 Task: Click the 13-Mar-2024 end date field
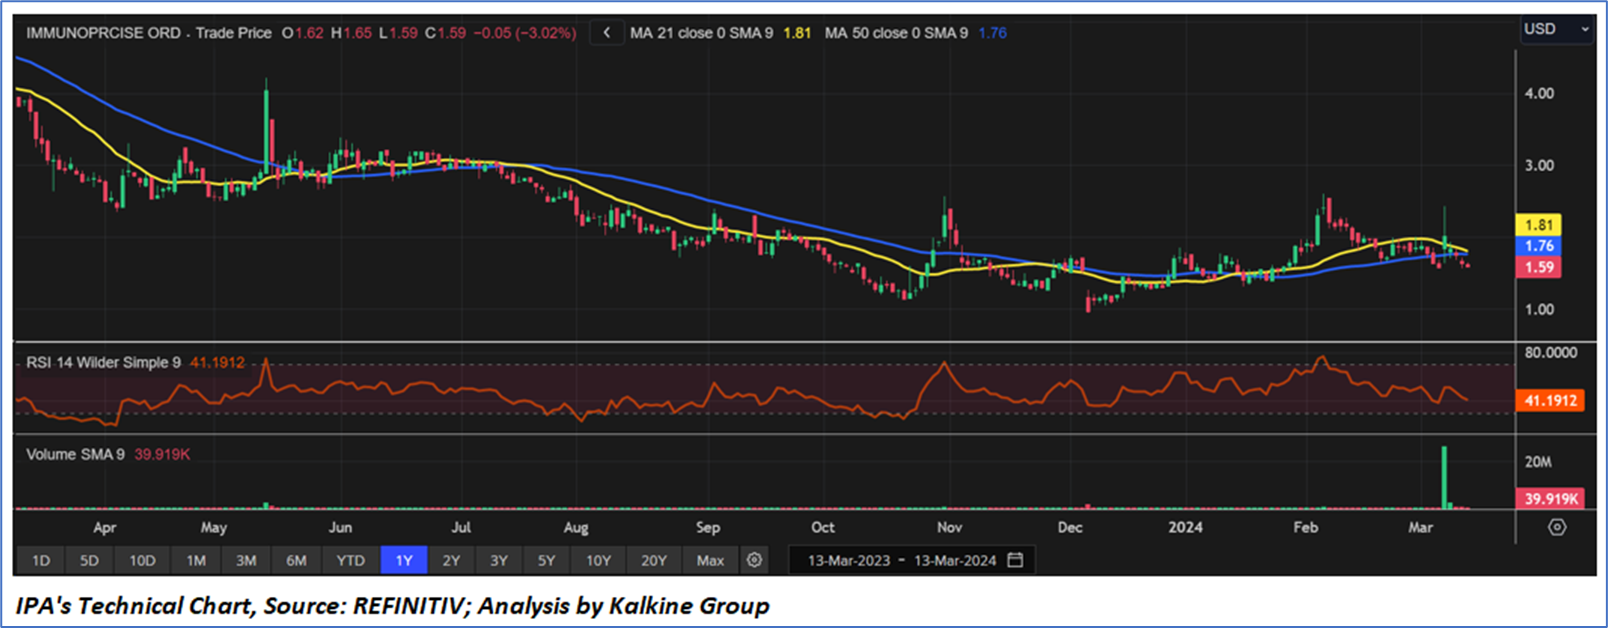954,560
